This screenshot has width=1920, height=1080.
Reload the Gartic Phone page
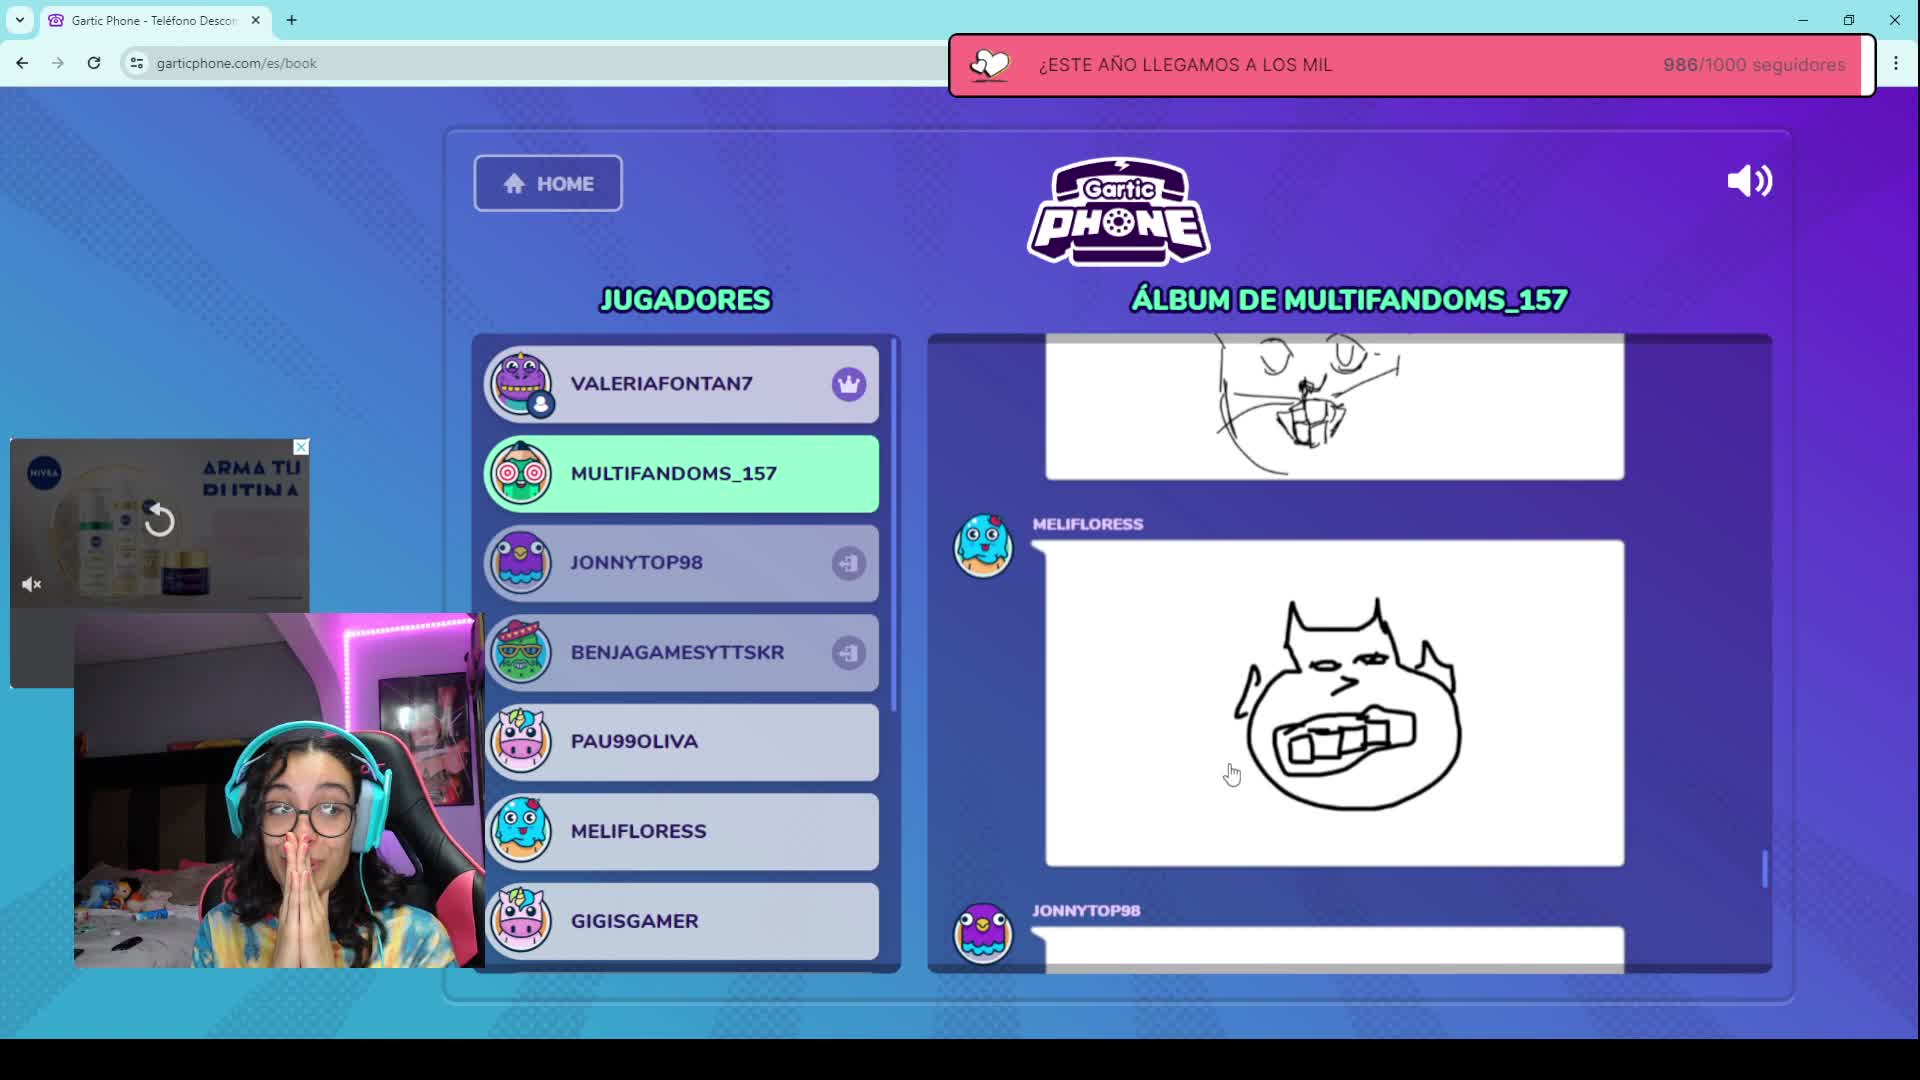click(94, 63)
